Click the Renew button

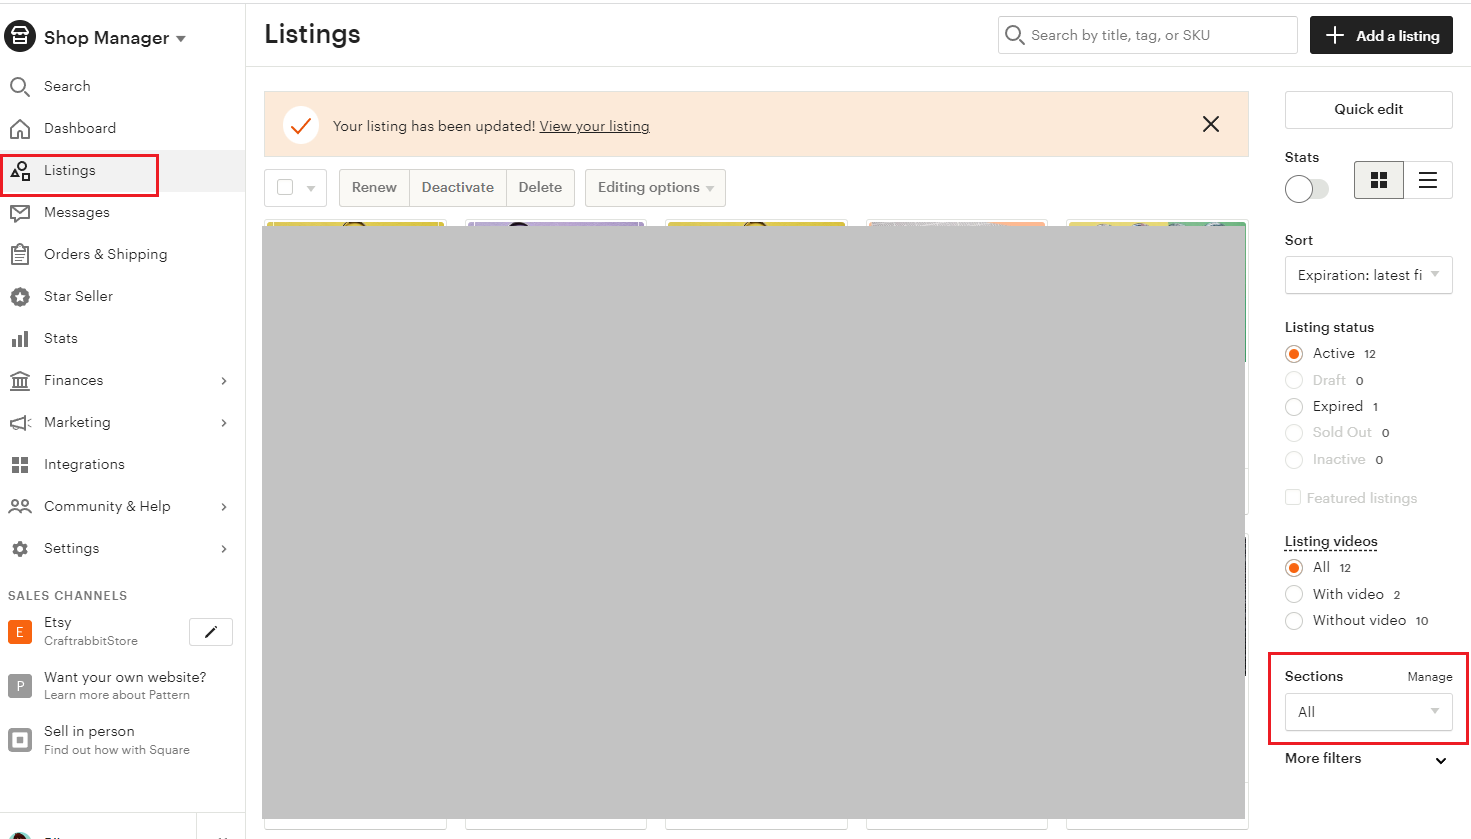(374, 188)
